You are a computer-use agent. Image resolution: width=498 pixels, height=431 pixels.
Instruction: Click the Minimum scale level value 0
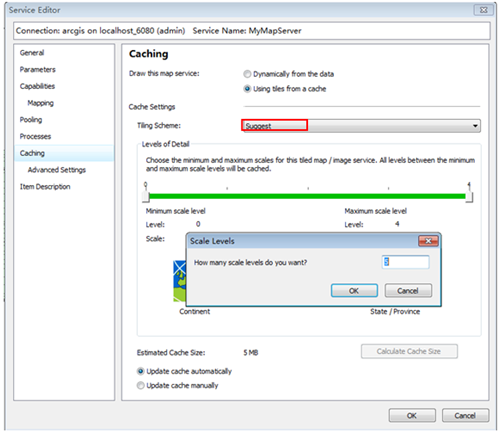coord(198,224)
